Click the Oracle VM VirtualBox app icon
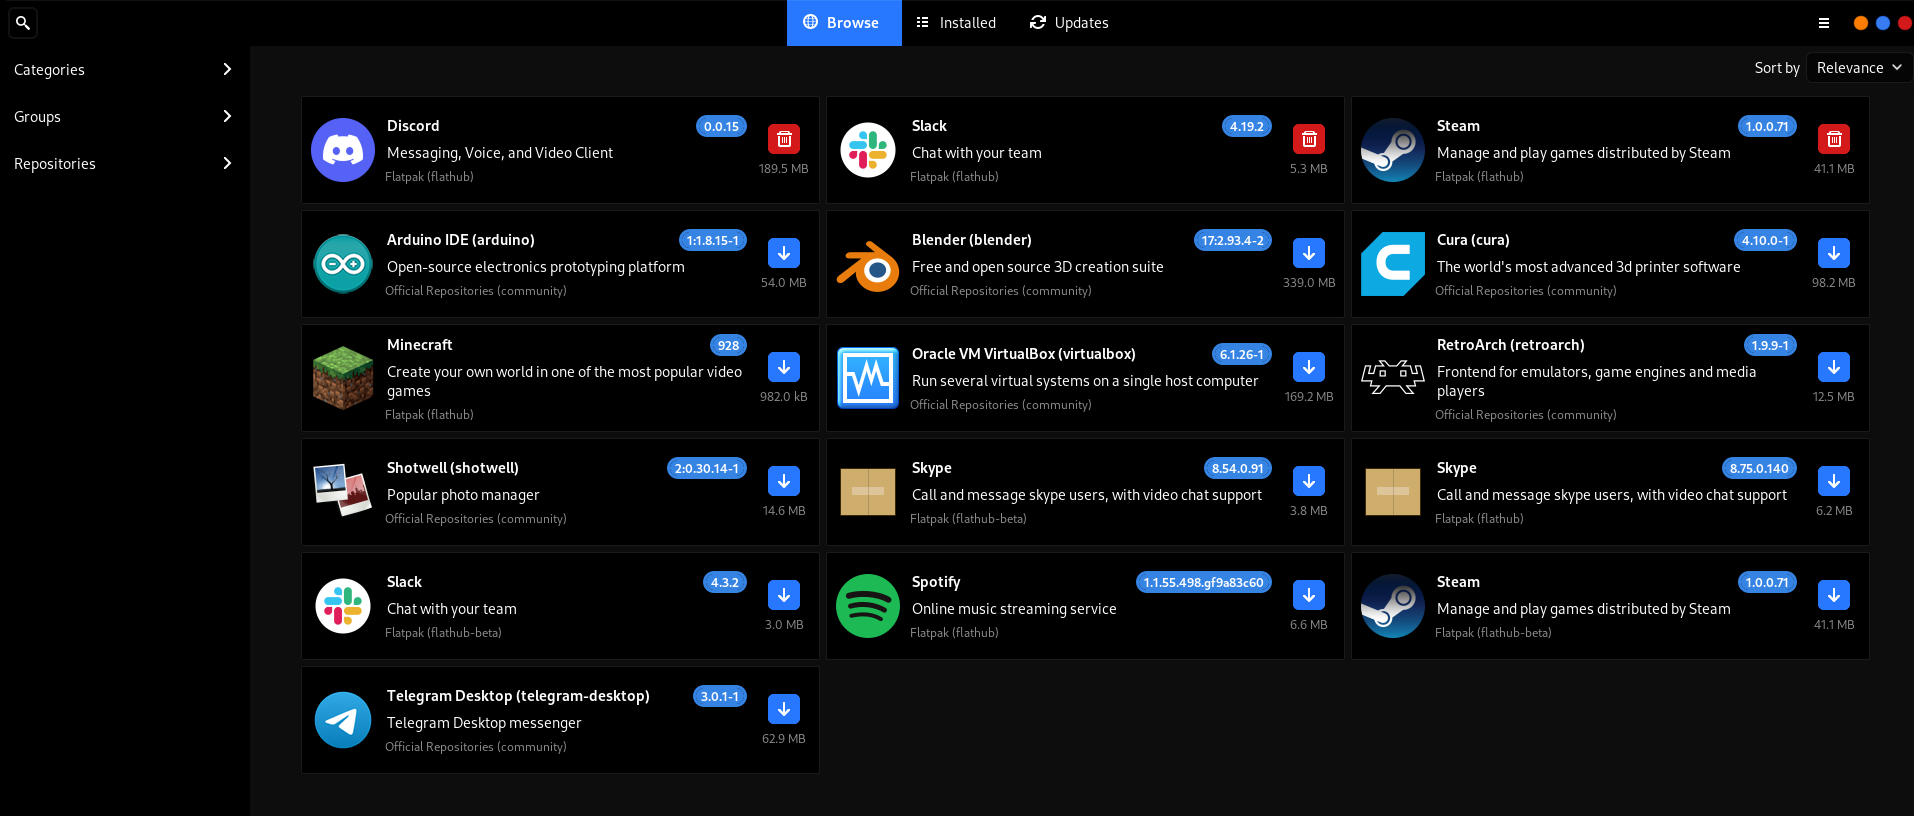This screenshot has height=816, width=1914. click(867, 378)
